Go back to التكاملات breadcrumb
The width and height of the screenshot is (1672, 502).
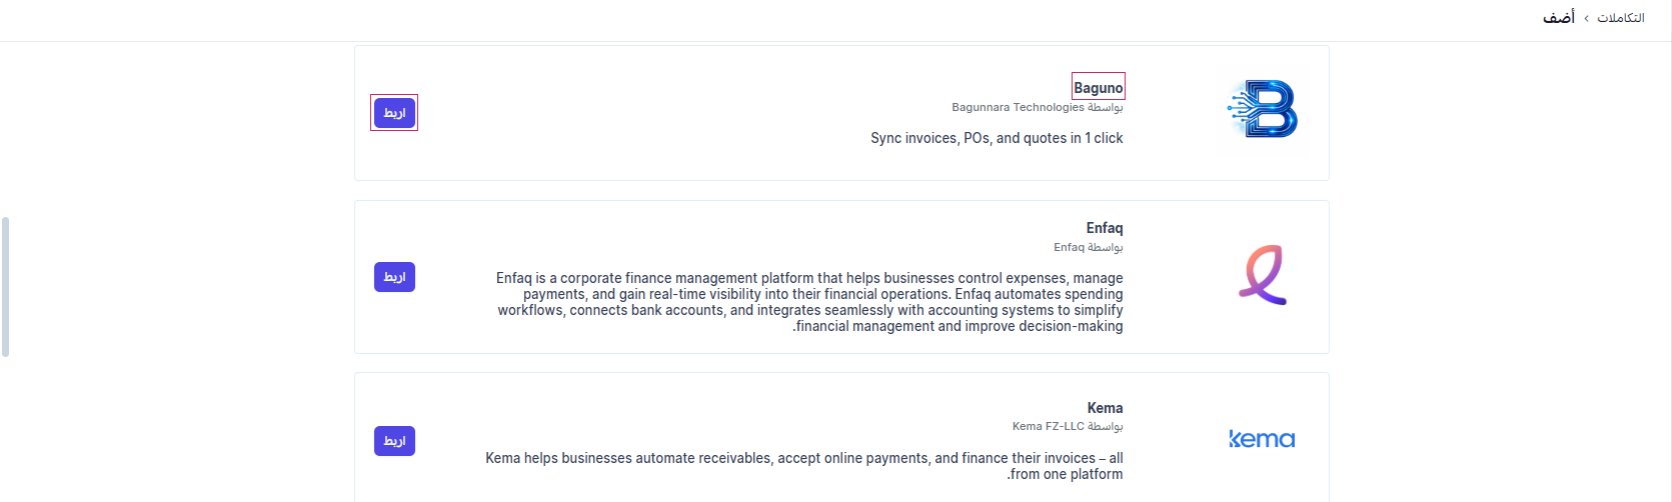pos(1620,18)
